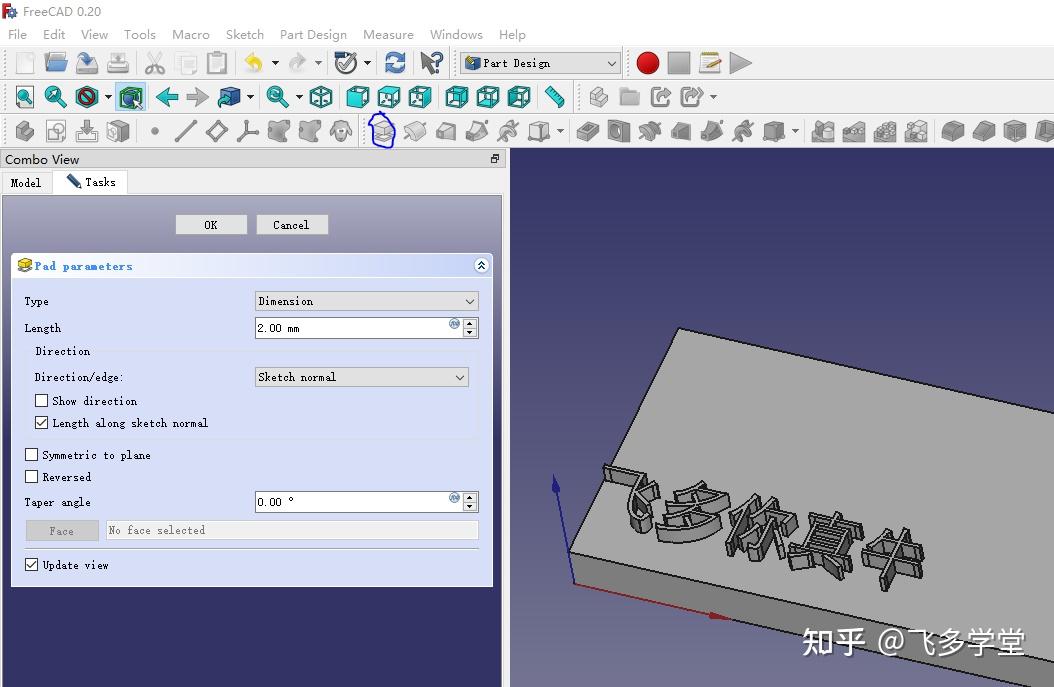
Task: Switch to isometric view cube icon
Action: pos(321,97)
